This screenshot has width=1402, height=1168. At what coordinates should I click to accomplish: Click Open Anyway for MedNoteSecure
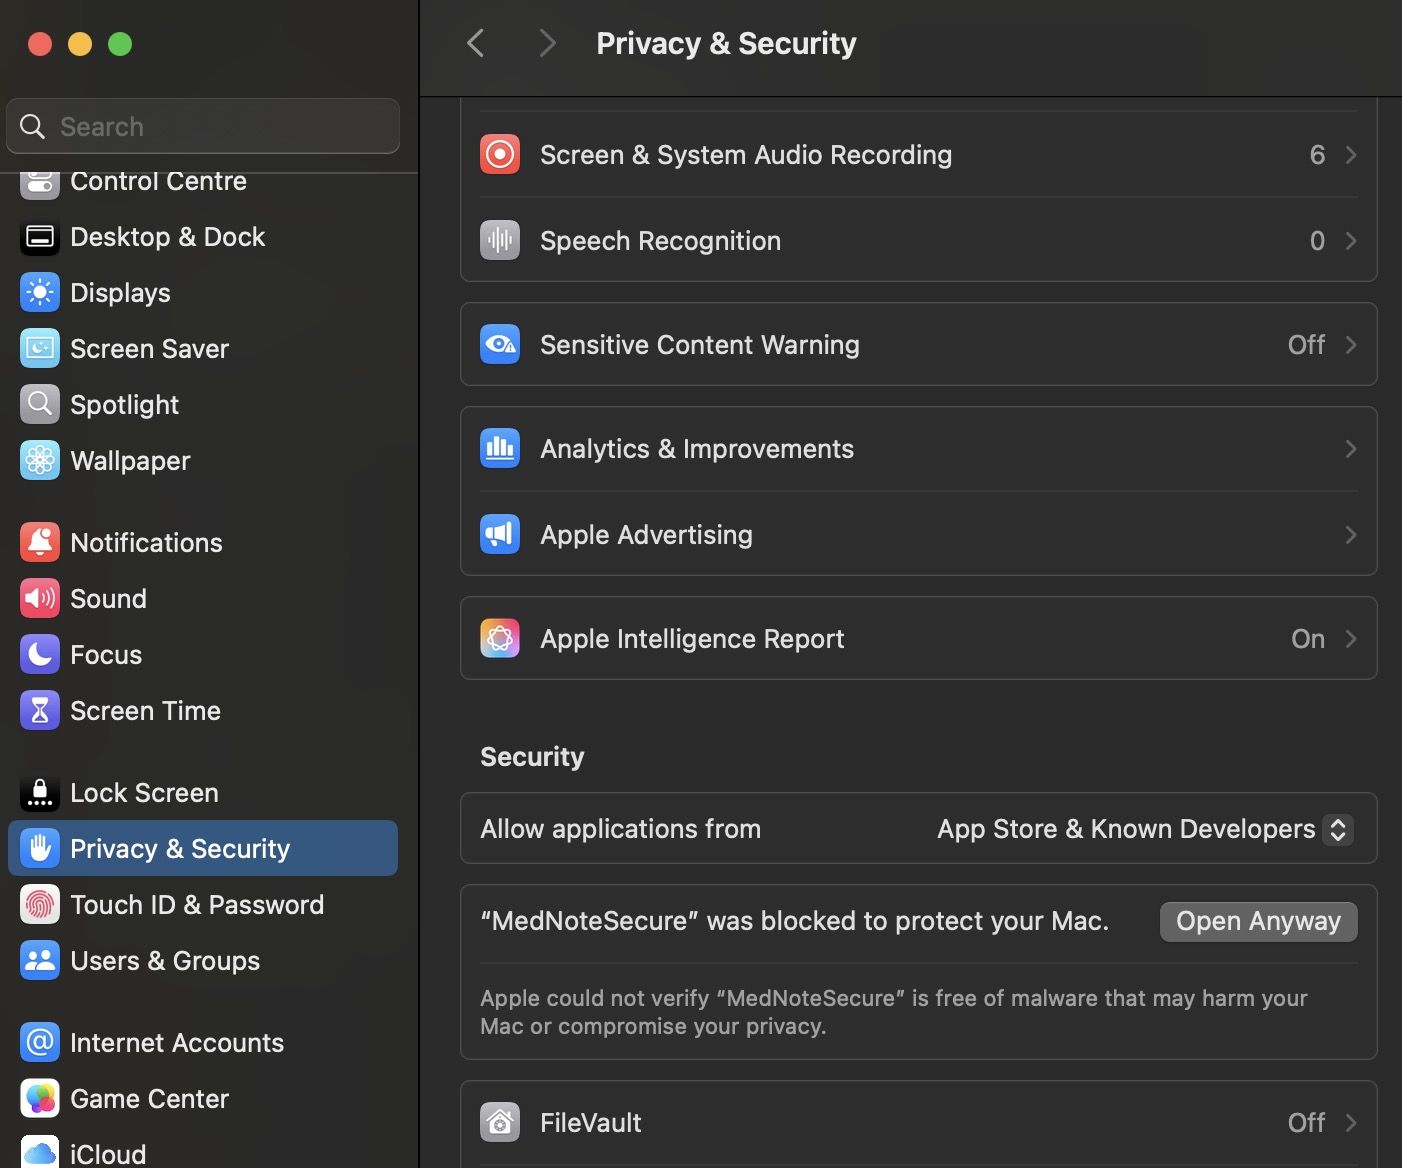click(1258, 921)
